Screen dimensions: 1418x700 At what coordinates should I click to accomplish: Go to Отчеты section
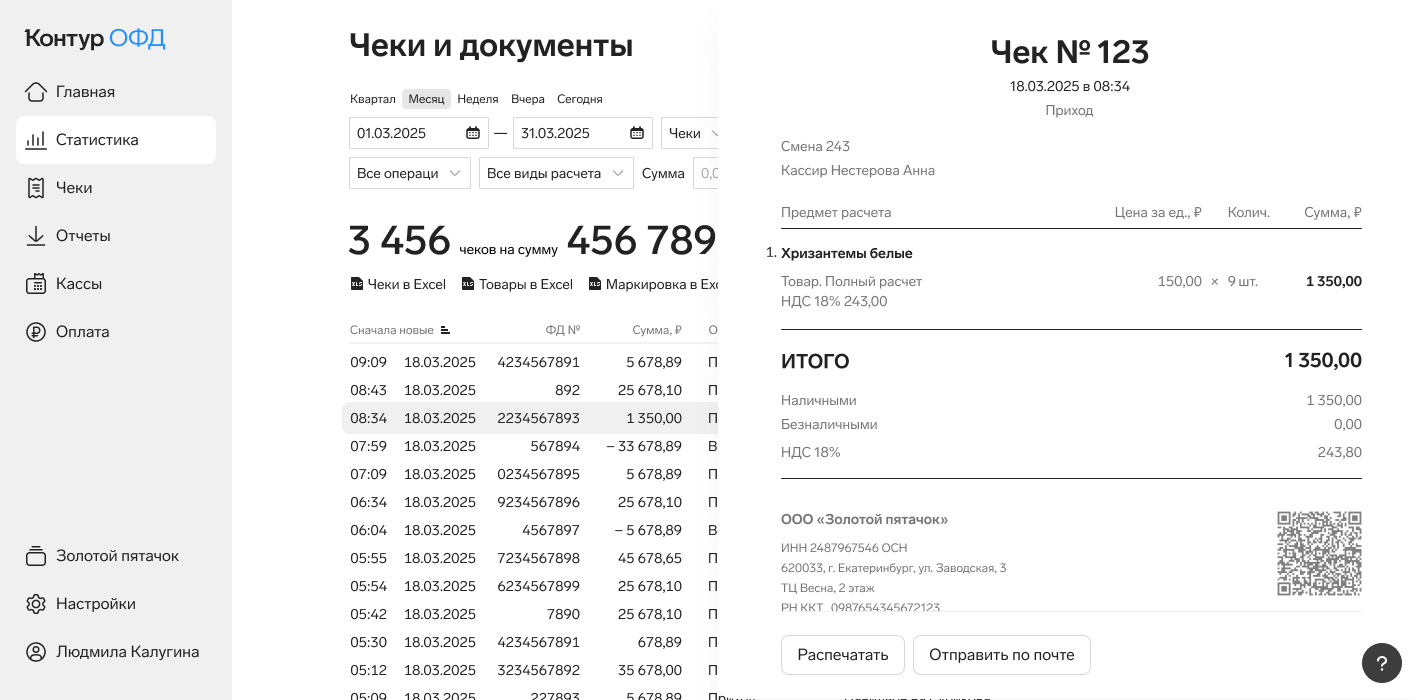(x=116, y=236)
